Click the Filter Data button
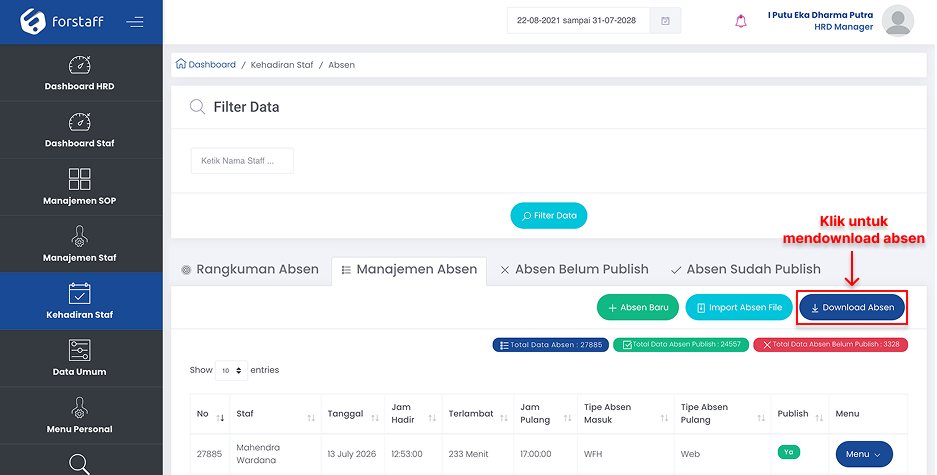The width and height of the screenshot is (937, 475). tap(549, 216)
